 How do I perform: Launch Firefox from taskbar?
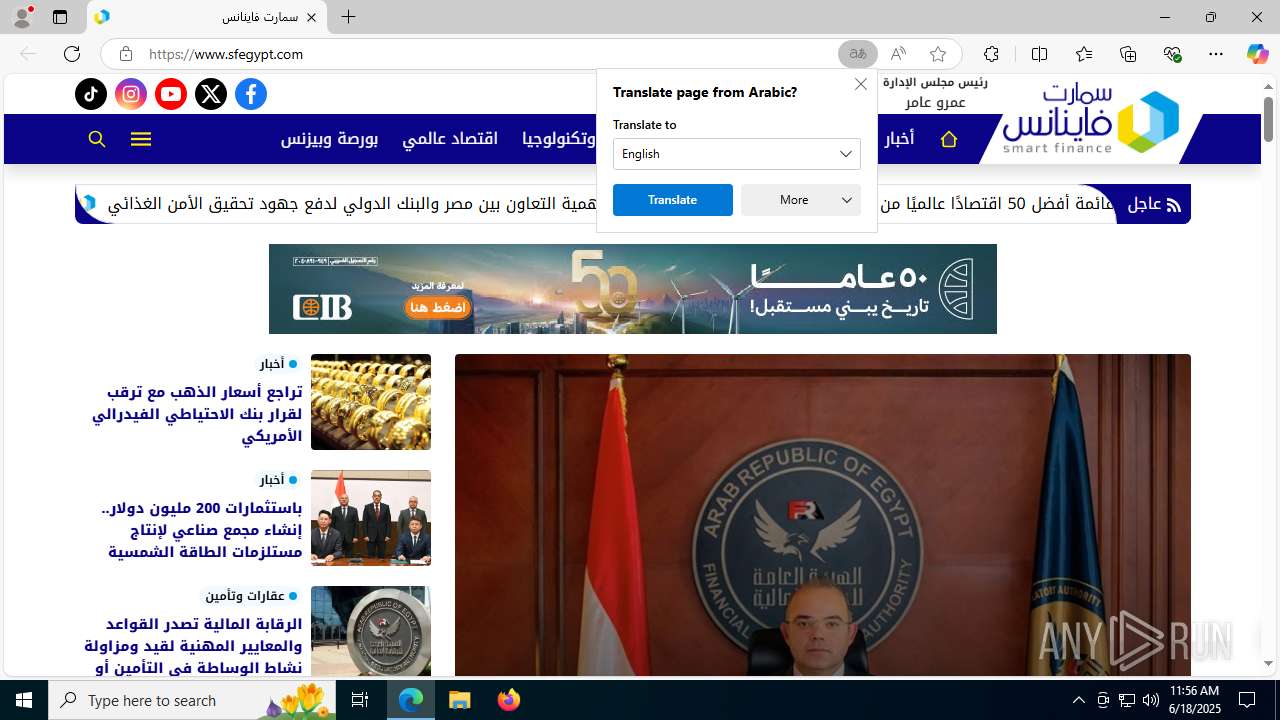click(x=509, y=700)
